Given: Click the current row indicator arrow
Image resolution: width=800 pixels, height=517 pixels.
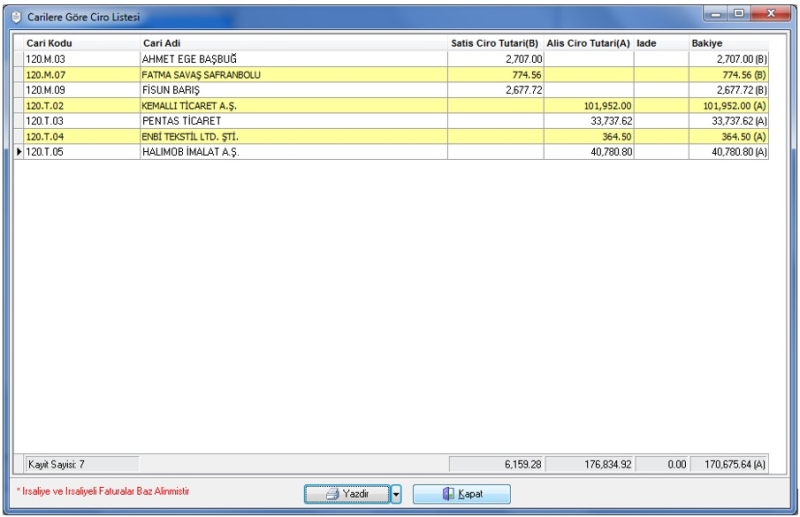Looking at the screenshot, I should [x=19, y=152].
